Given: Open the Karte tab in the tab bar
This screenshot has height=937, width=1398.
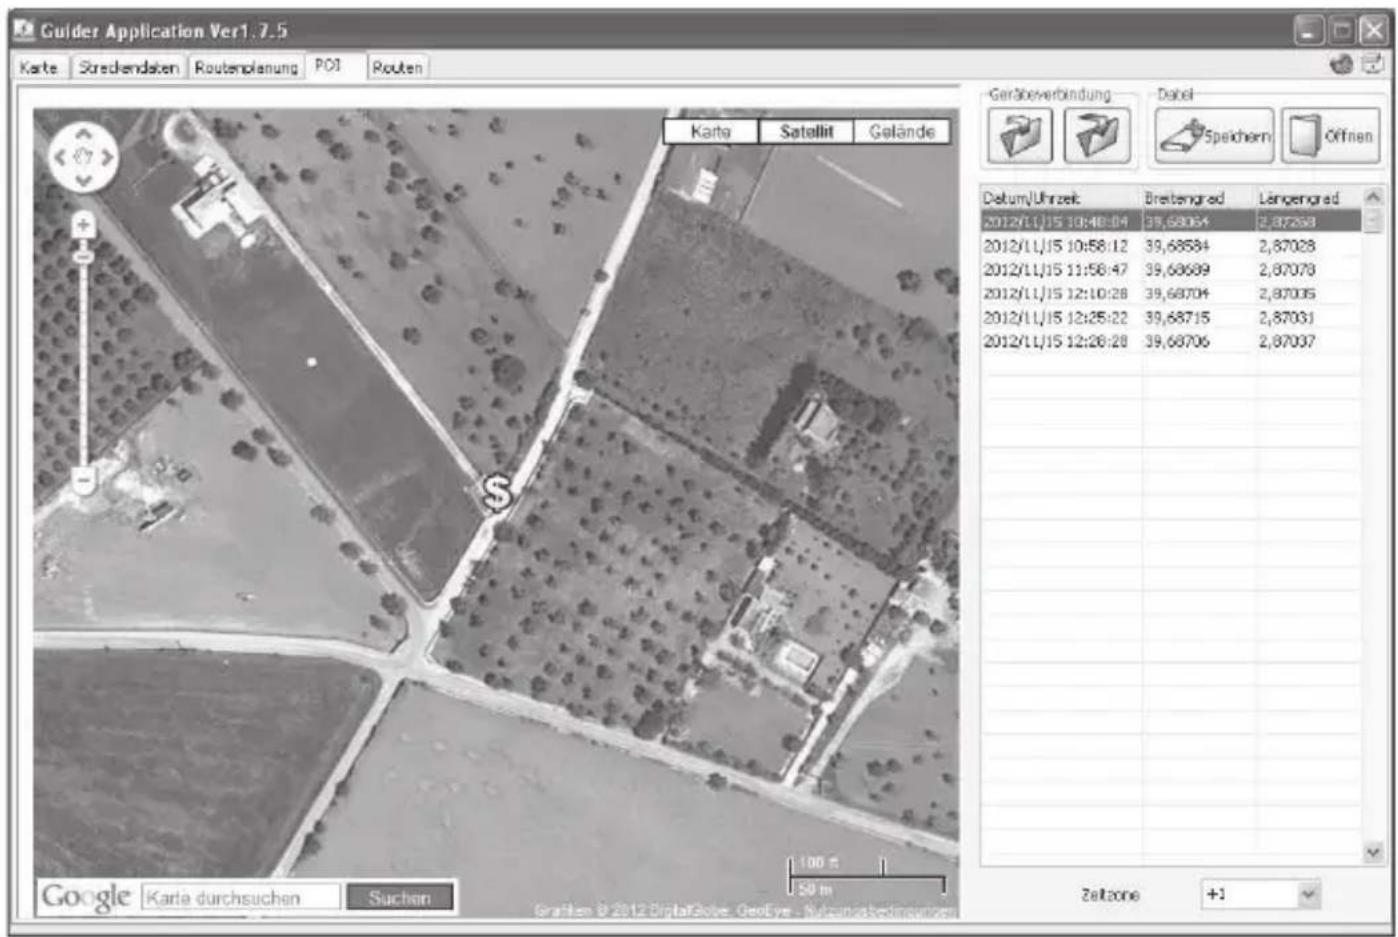Looking at the screenshot, I should (39, 67).
